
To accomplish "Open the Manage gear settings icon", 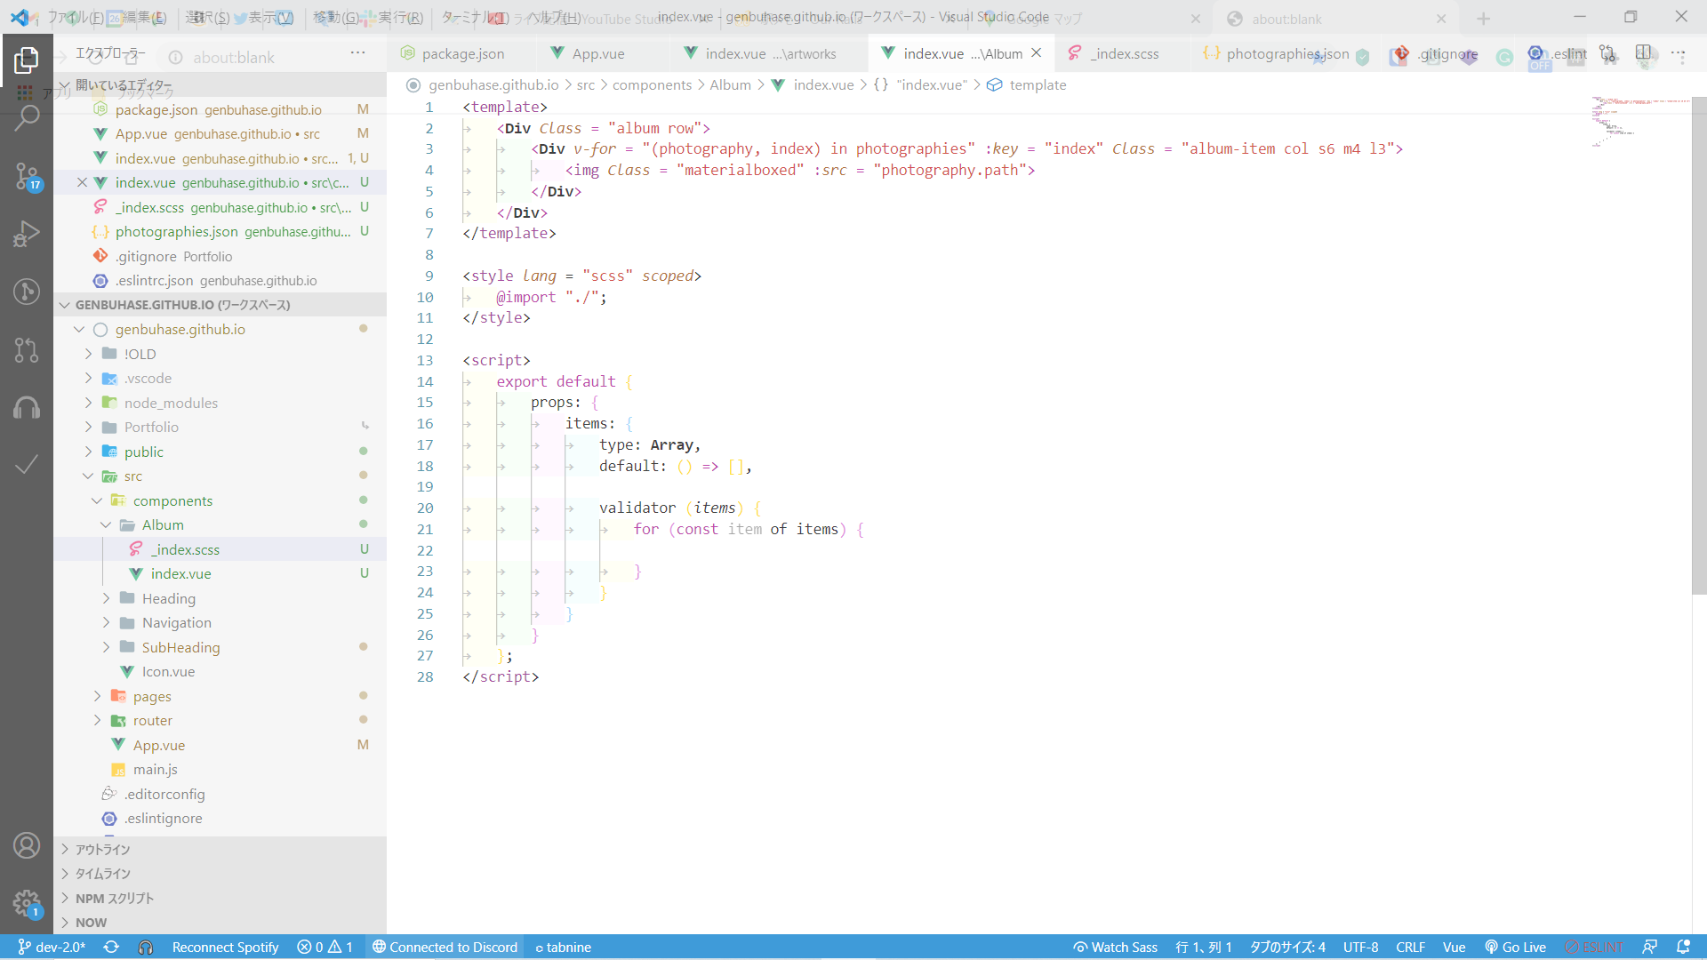I will pyautogui.click(x=26, y=903).
